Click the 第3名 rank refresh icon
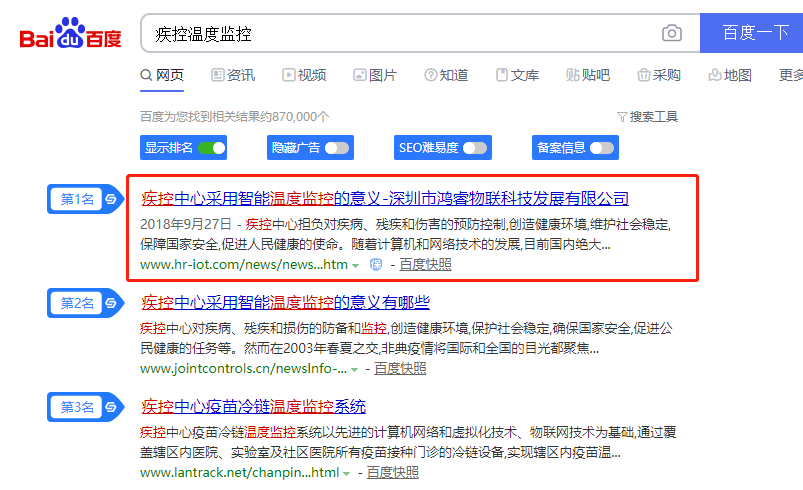 pos(111,407)
